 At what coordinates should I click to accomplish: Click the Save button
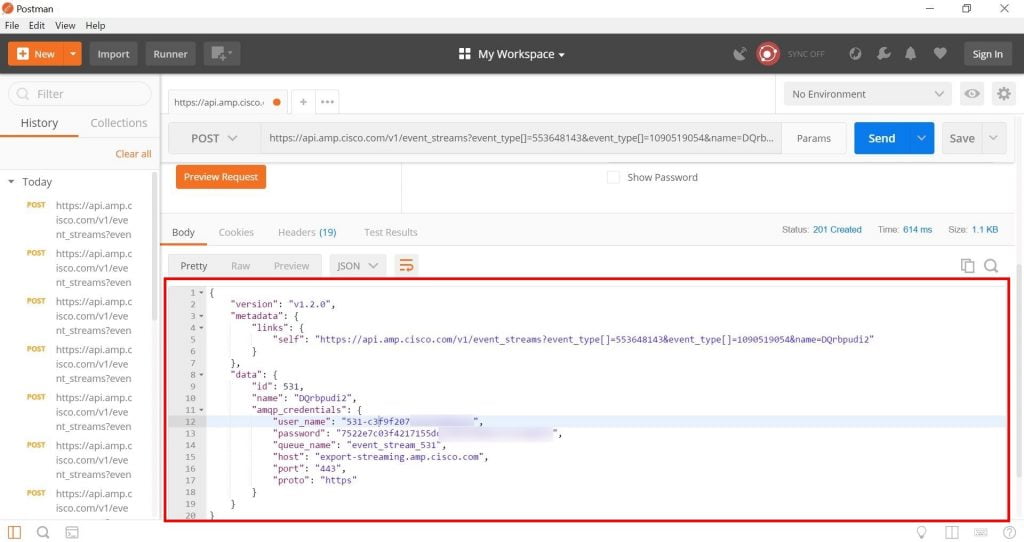click(962, 138)
